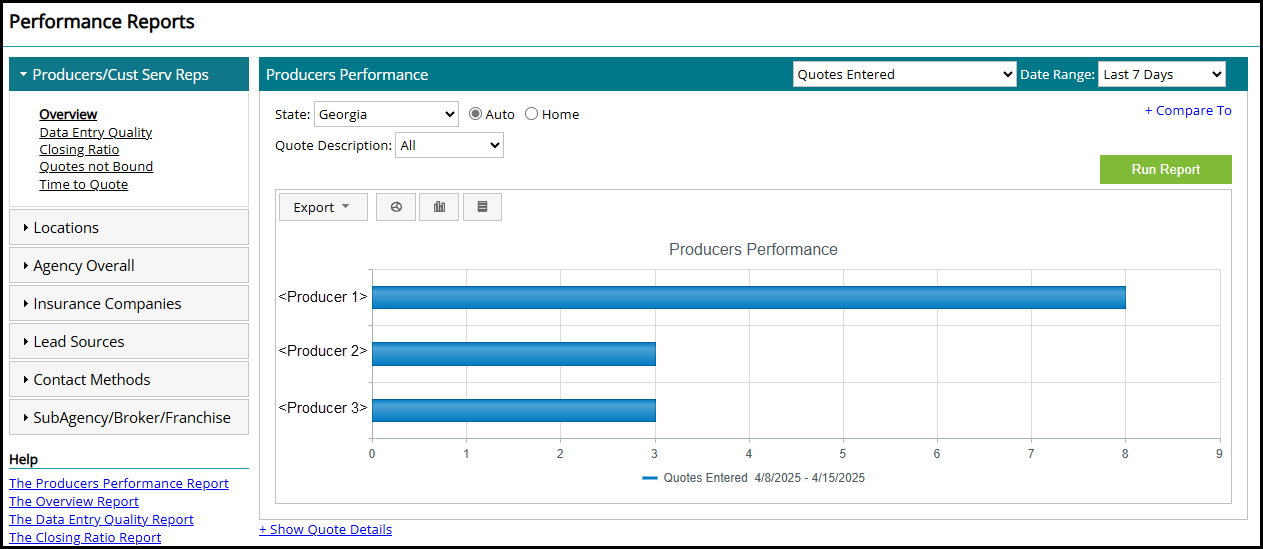Open the Quotes Entered metric dropdown

(905, 74)
